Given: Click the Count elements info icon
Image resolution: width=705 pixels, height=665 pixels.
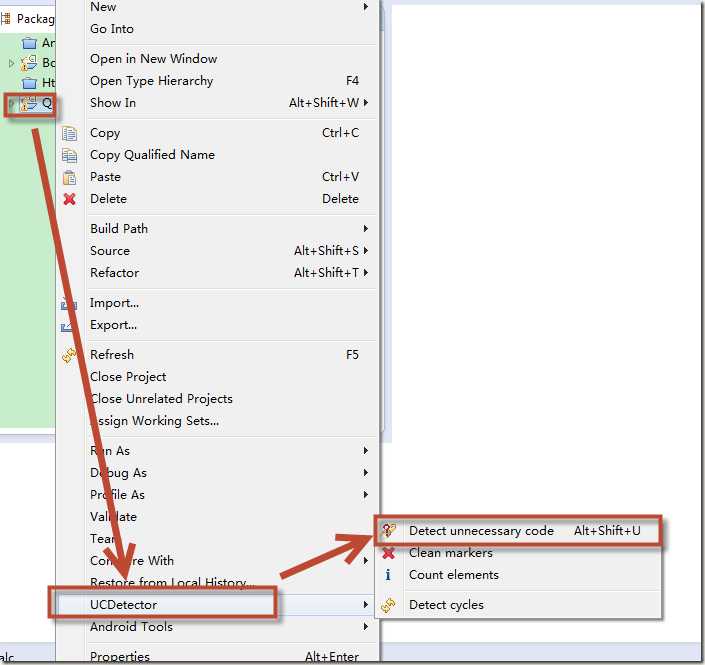Looking at the screenshot, I should (x=388, y=575).
